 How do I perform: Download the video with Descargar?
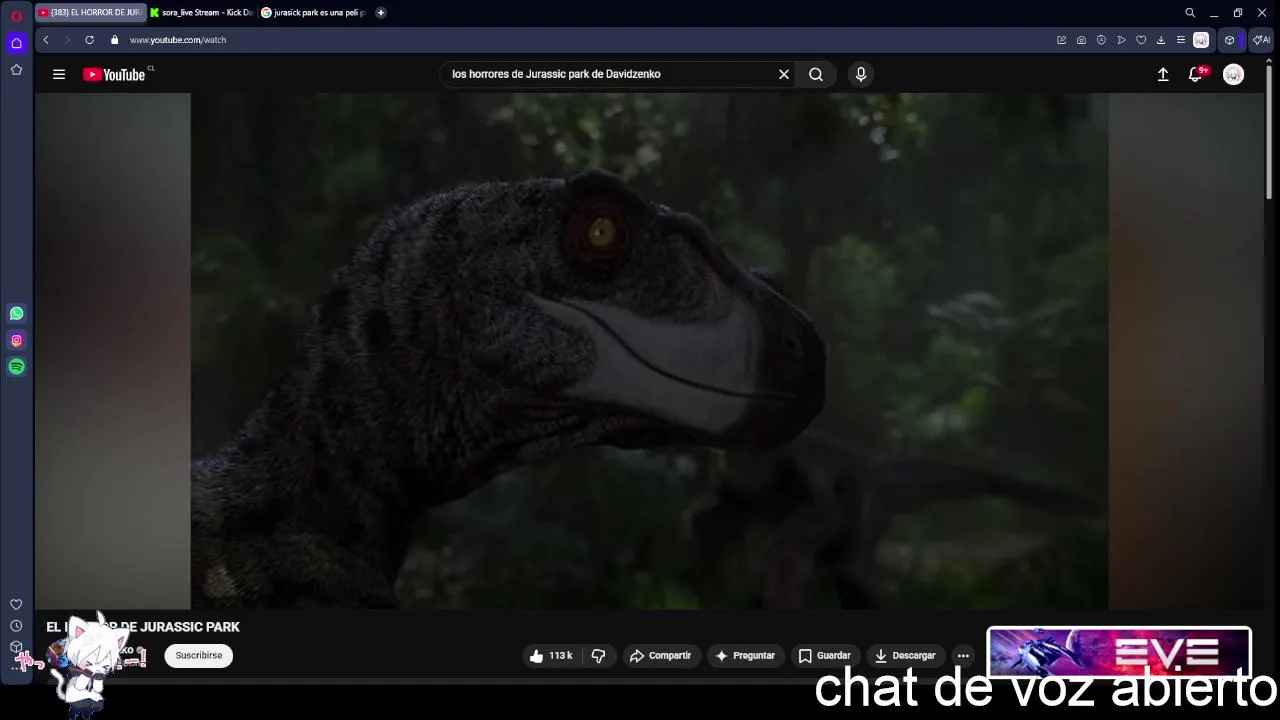[904, 656]
